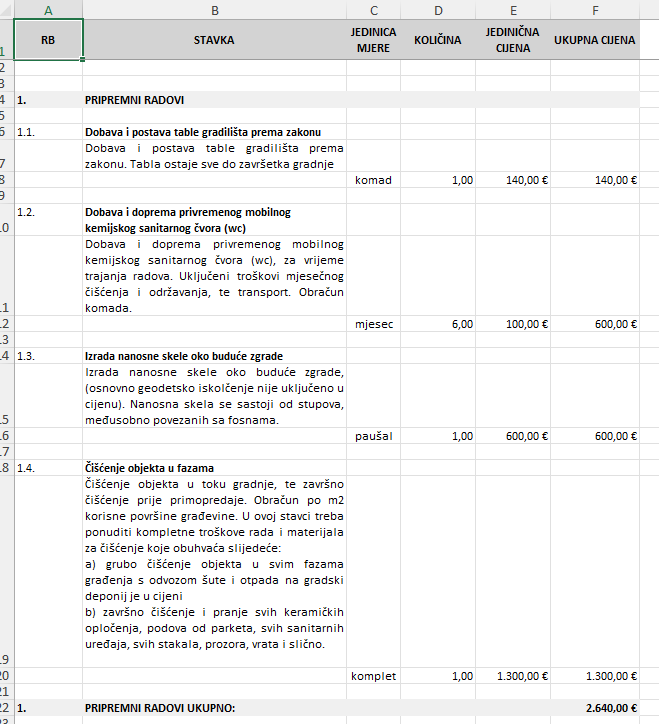Click the select-all corner of grid
659x724 pixels.
pos(6,9)
